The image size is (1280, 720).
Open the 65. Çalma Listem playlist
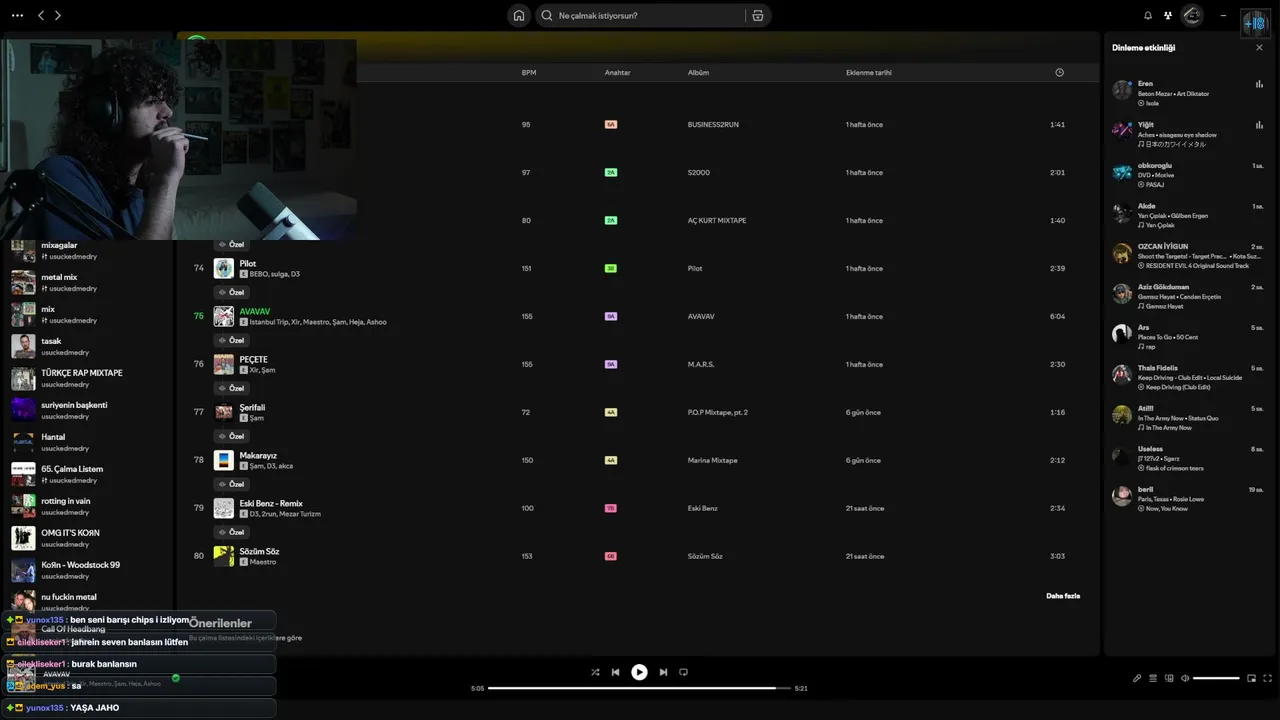(88, 474)
